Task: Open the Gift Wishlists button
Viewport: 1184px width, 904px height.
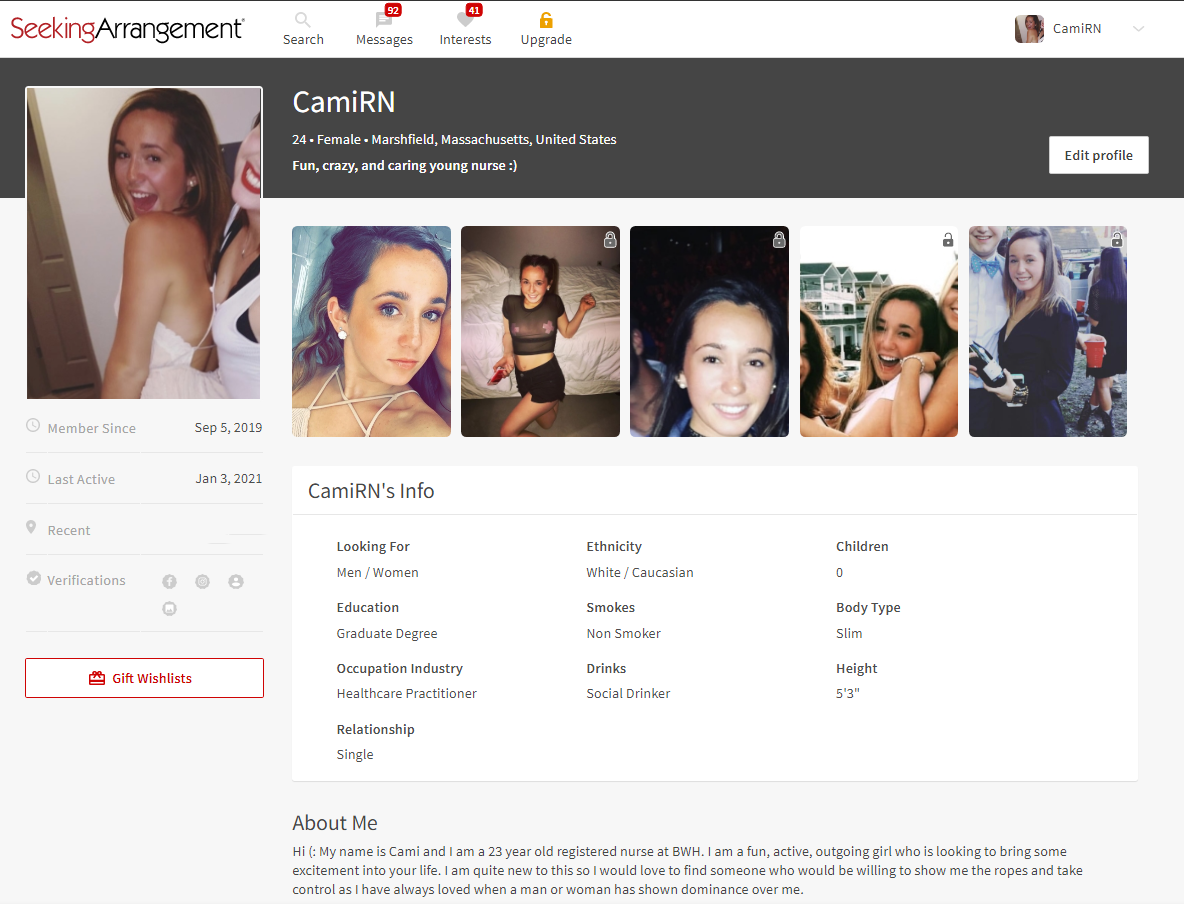Action: point(144,678)
